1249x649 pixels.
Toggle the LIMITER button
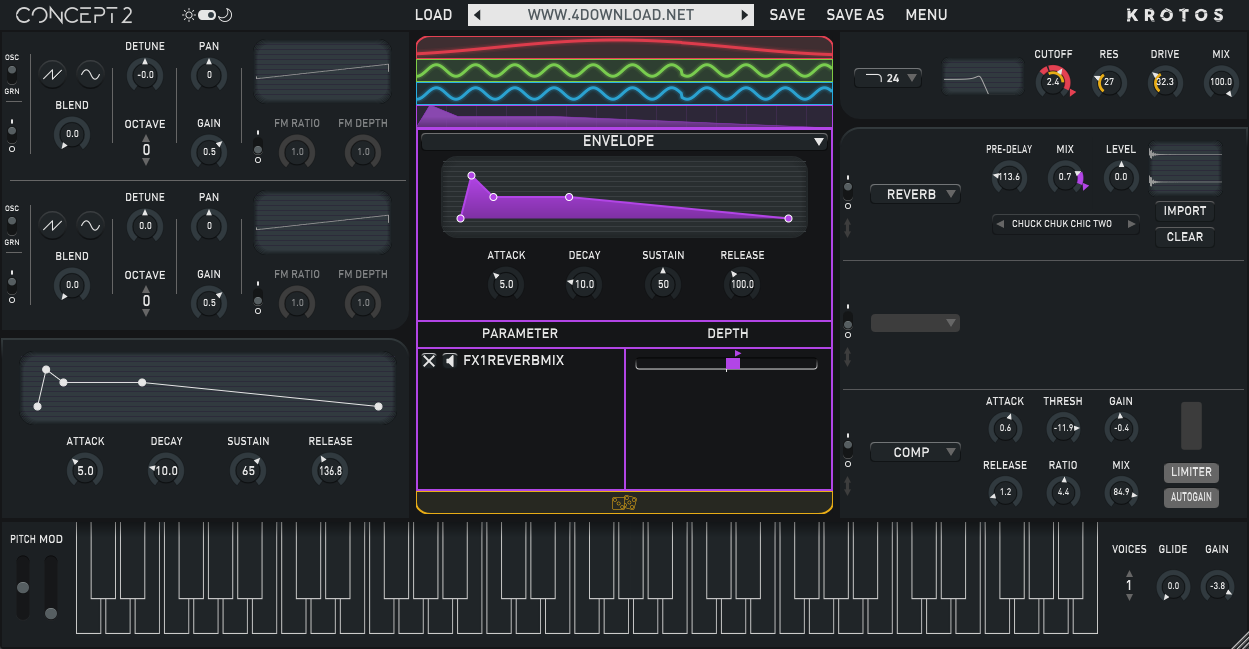click(x=1191, y=472)
